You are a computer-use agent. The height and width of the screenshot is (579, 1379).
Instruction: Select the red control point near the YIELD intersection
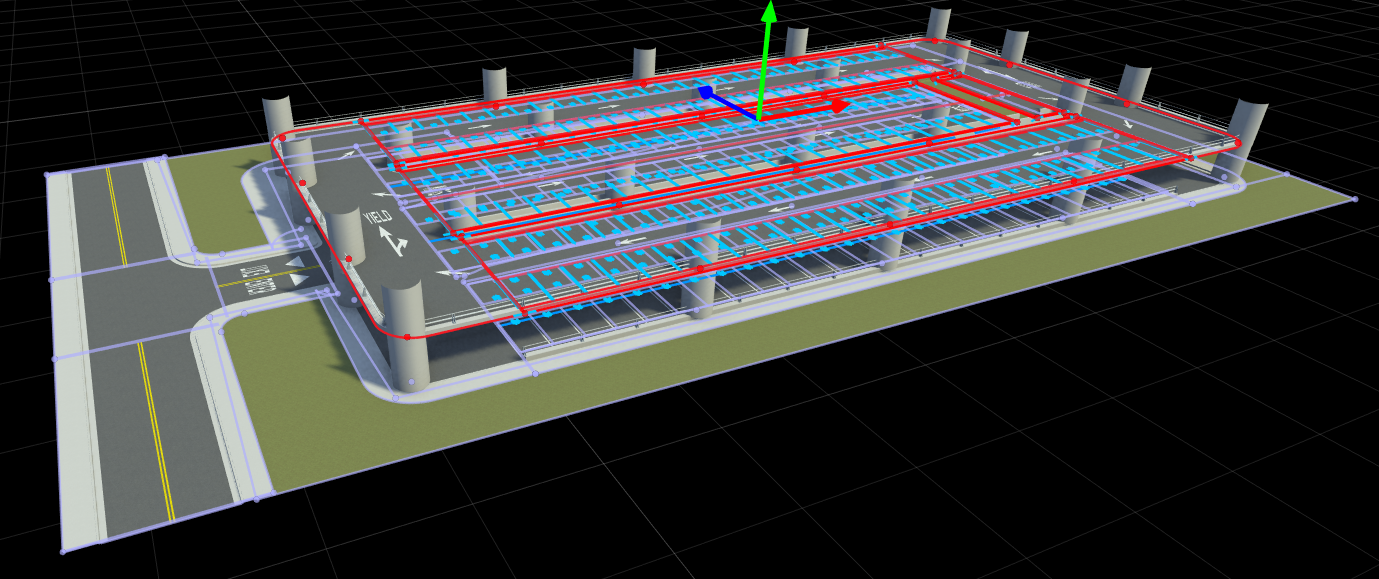[x=349, y=259]
